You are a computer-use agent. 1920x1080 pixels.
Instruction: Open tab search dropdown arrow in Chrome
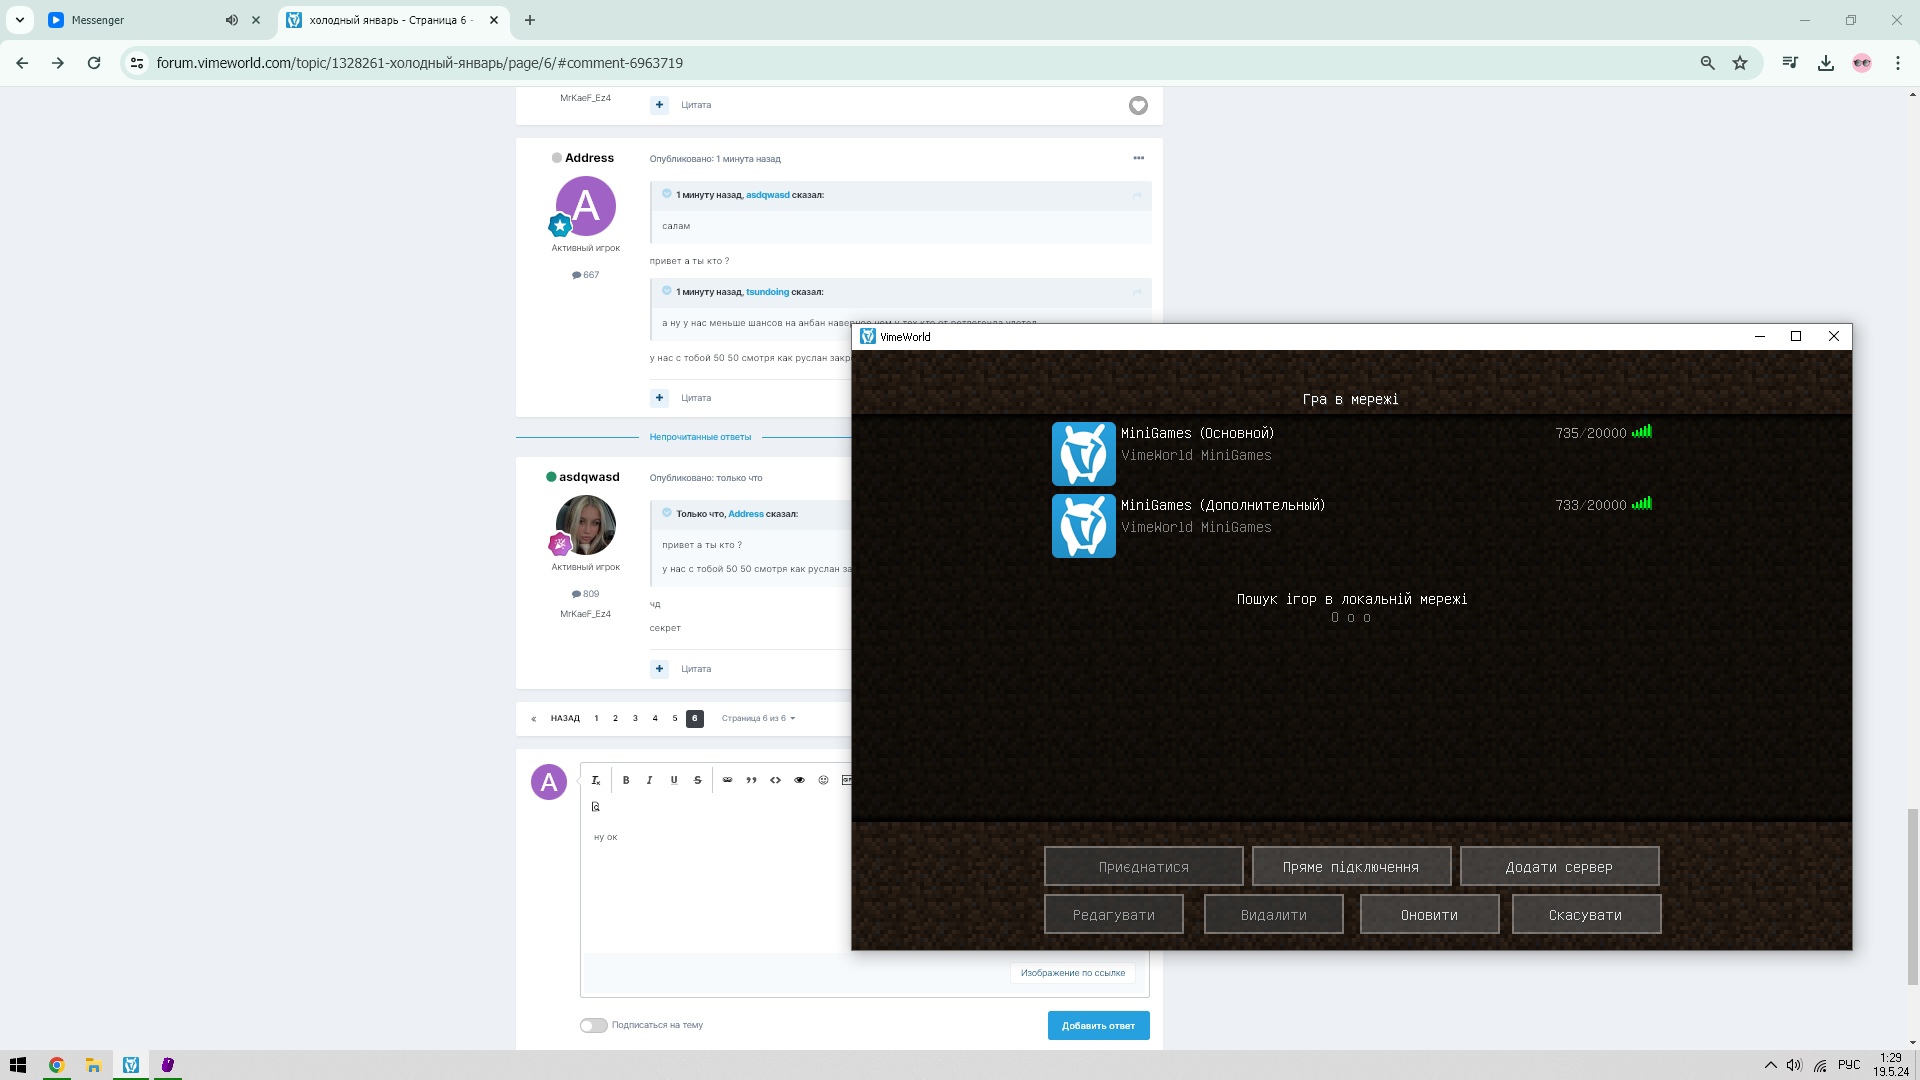pos(20,20)
